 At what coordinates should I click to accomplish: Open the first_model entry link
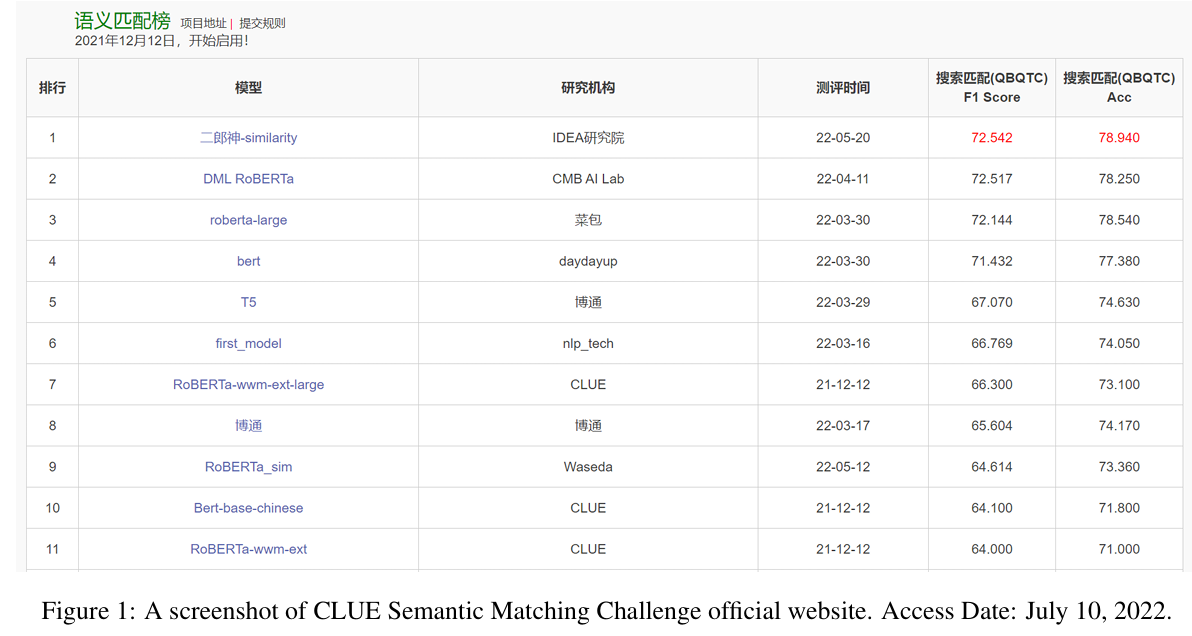pos(249,343)
